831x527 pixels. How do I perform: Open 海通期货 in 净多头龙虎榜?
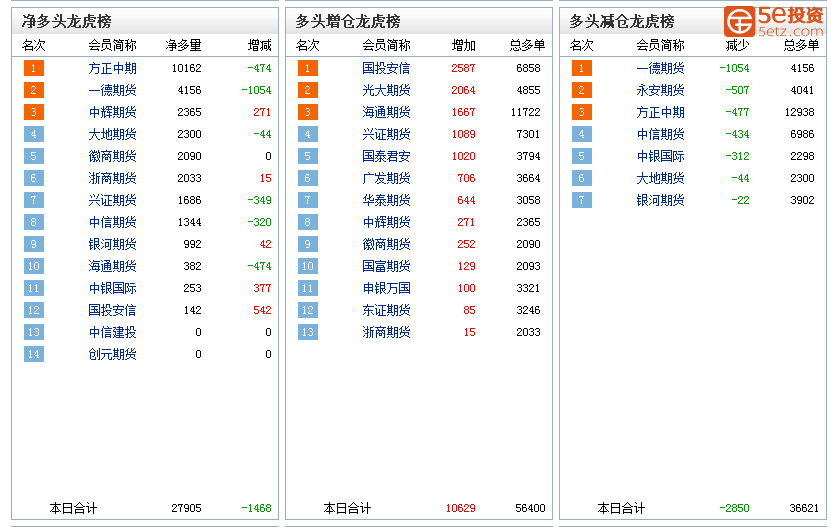pyautogui.click(x=112, y=266)
